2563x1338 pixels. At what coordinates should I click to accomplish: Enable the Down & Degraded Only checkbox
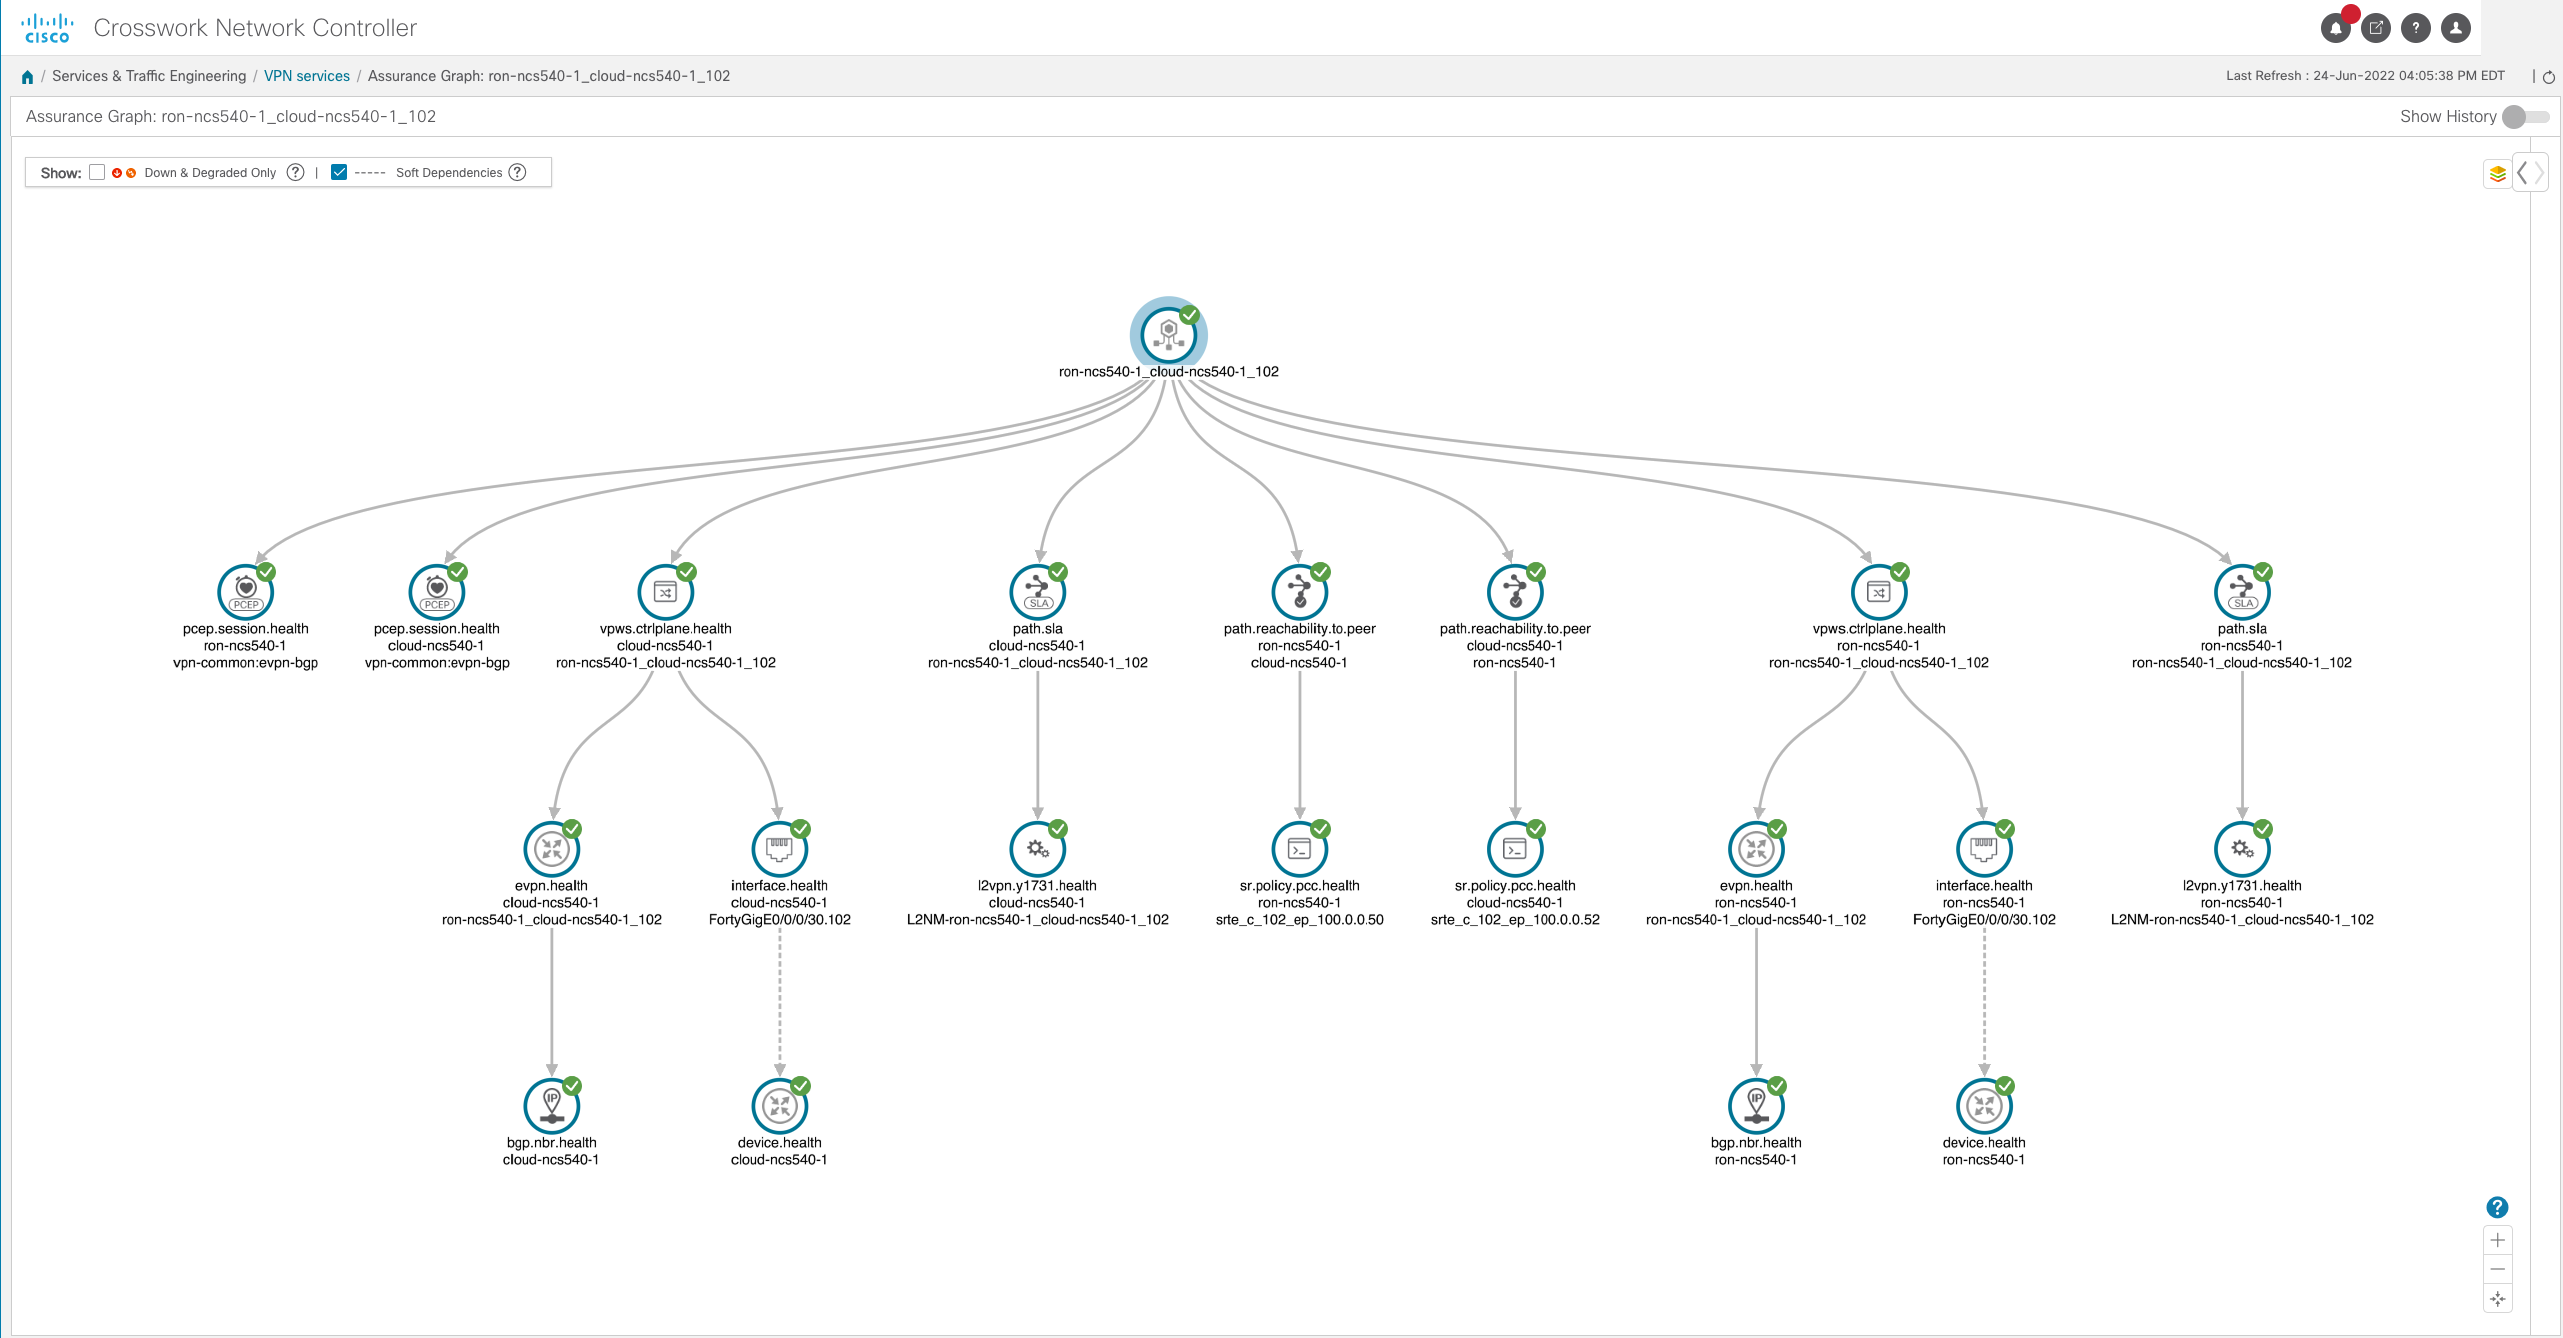(x=97, y=172)
